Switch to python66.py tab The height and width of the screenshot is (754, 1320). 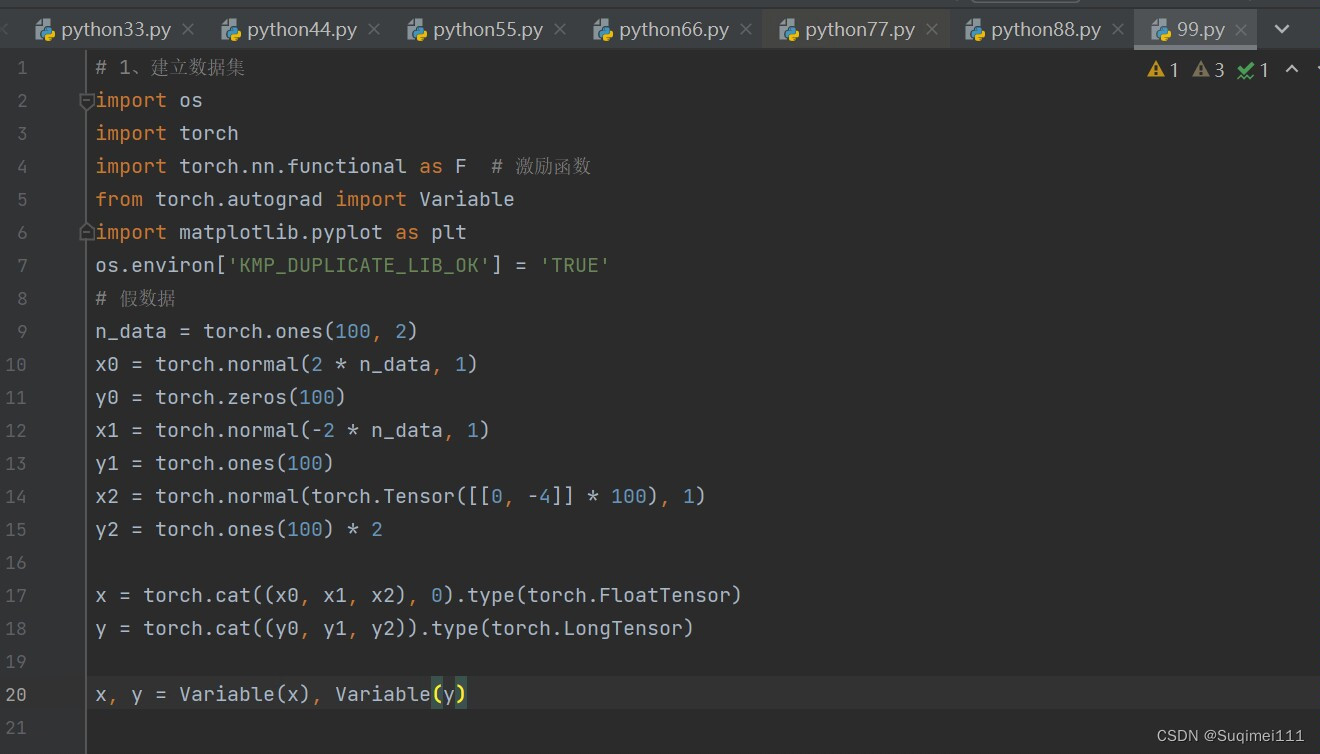coord(673,30)
